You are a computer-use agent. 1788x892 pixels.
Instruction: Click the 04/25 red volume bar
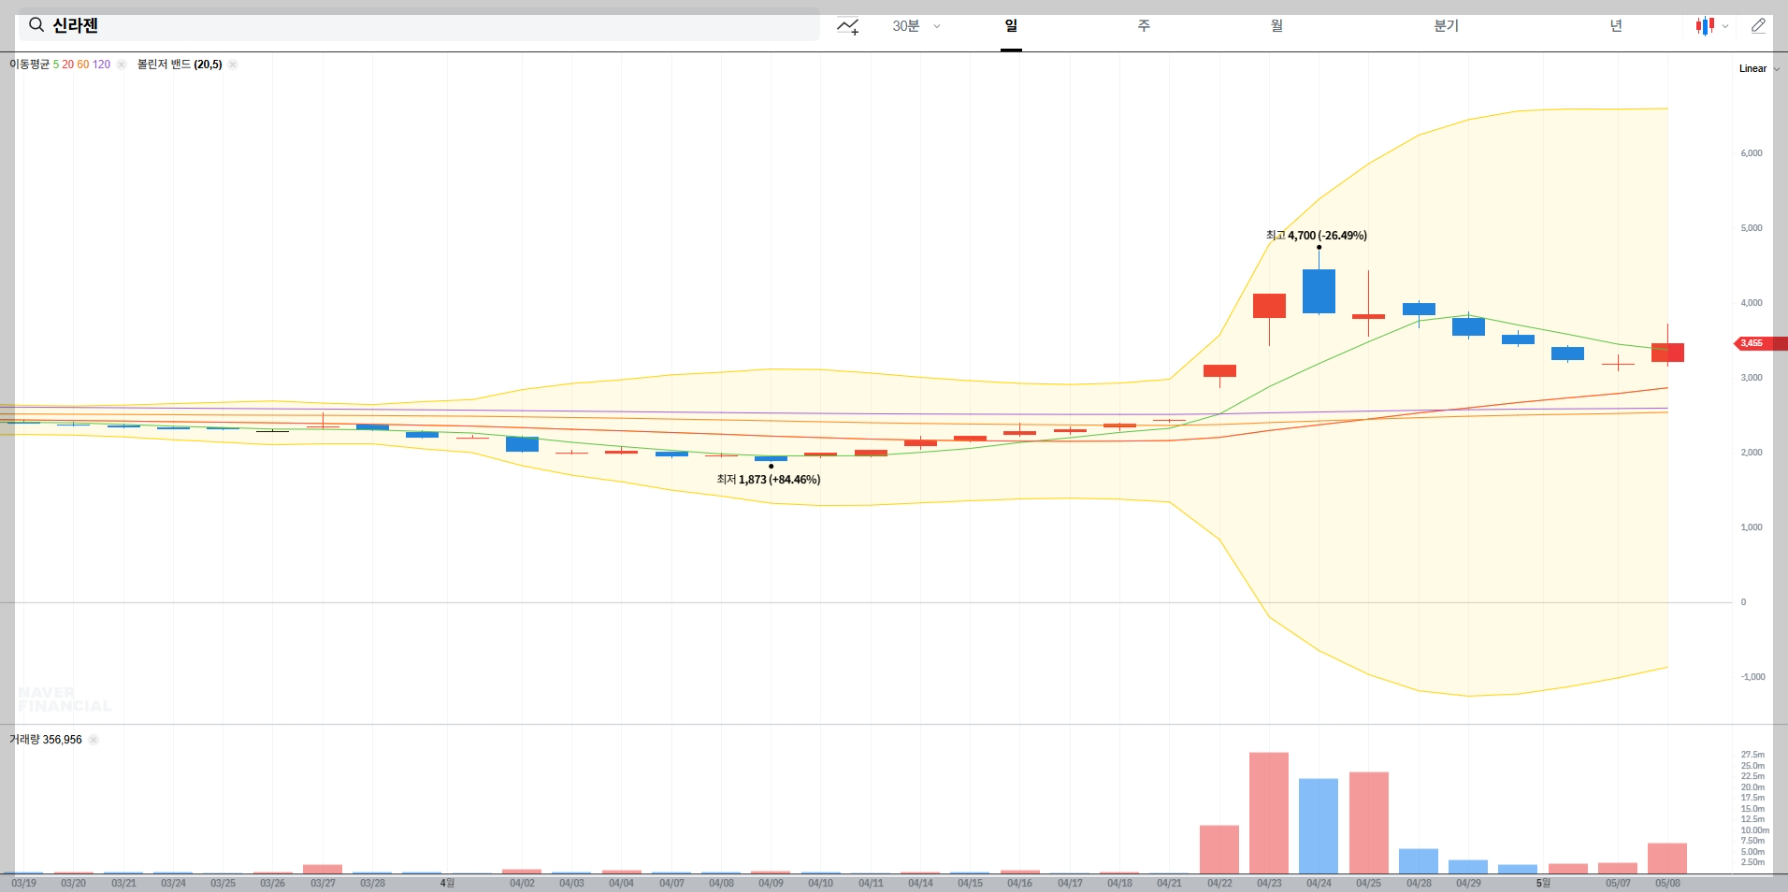pyautogui.click(x=1369, y=823)
